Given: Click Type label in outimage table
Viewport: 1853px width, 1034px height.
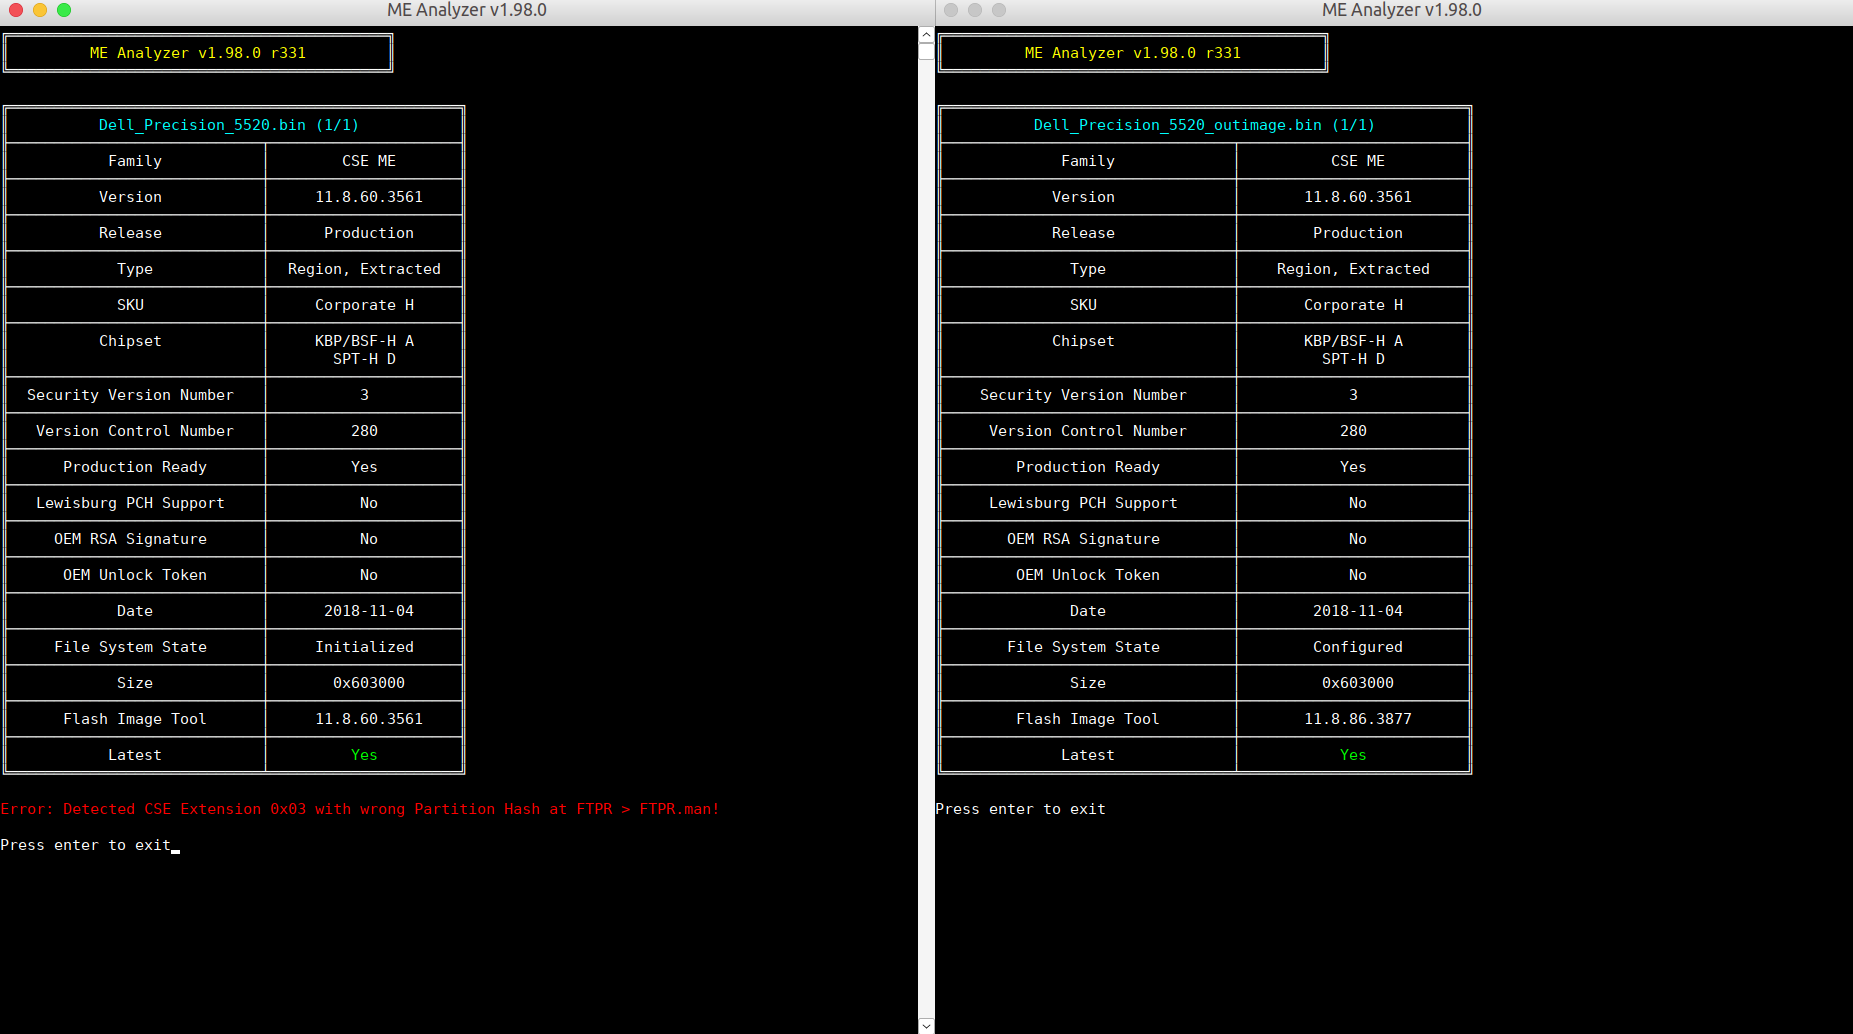Looking at the screenshot, I should [1088, 269].
